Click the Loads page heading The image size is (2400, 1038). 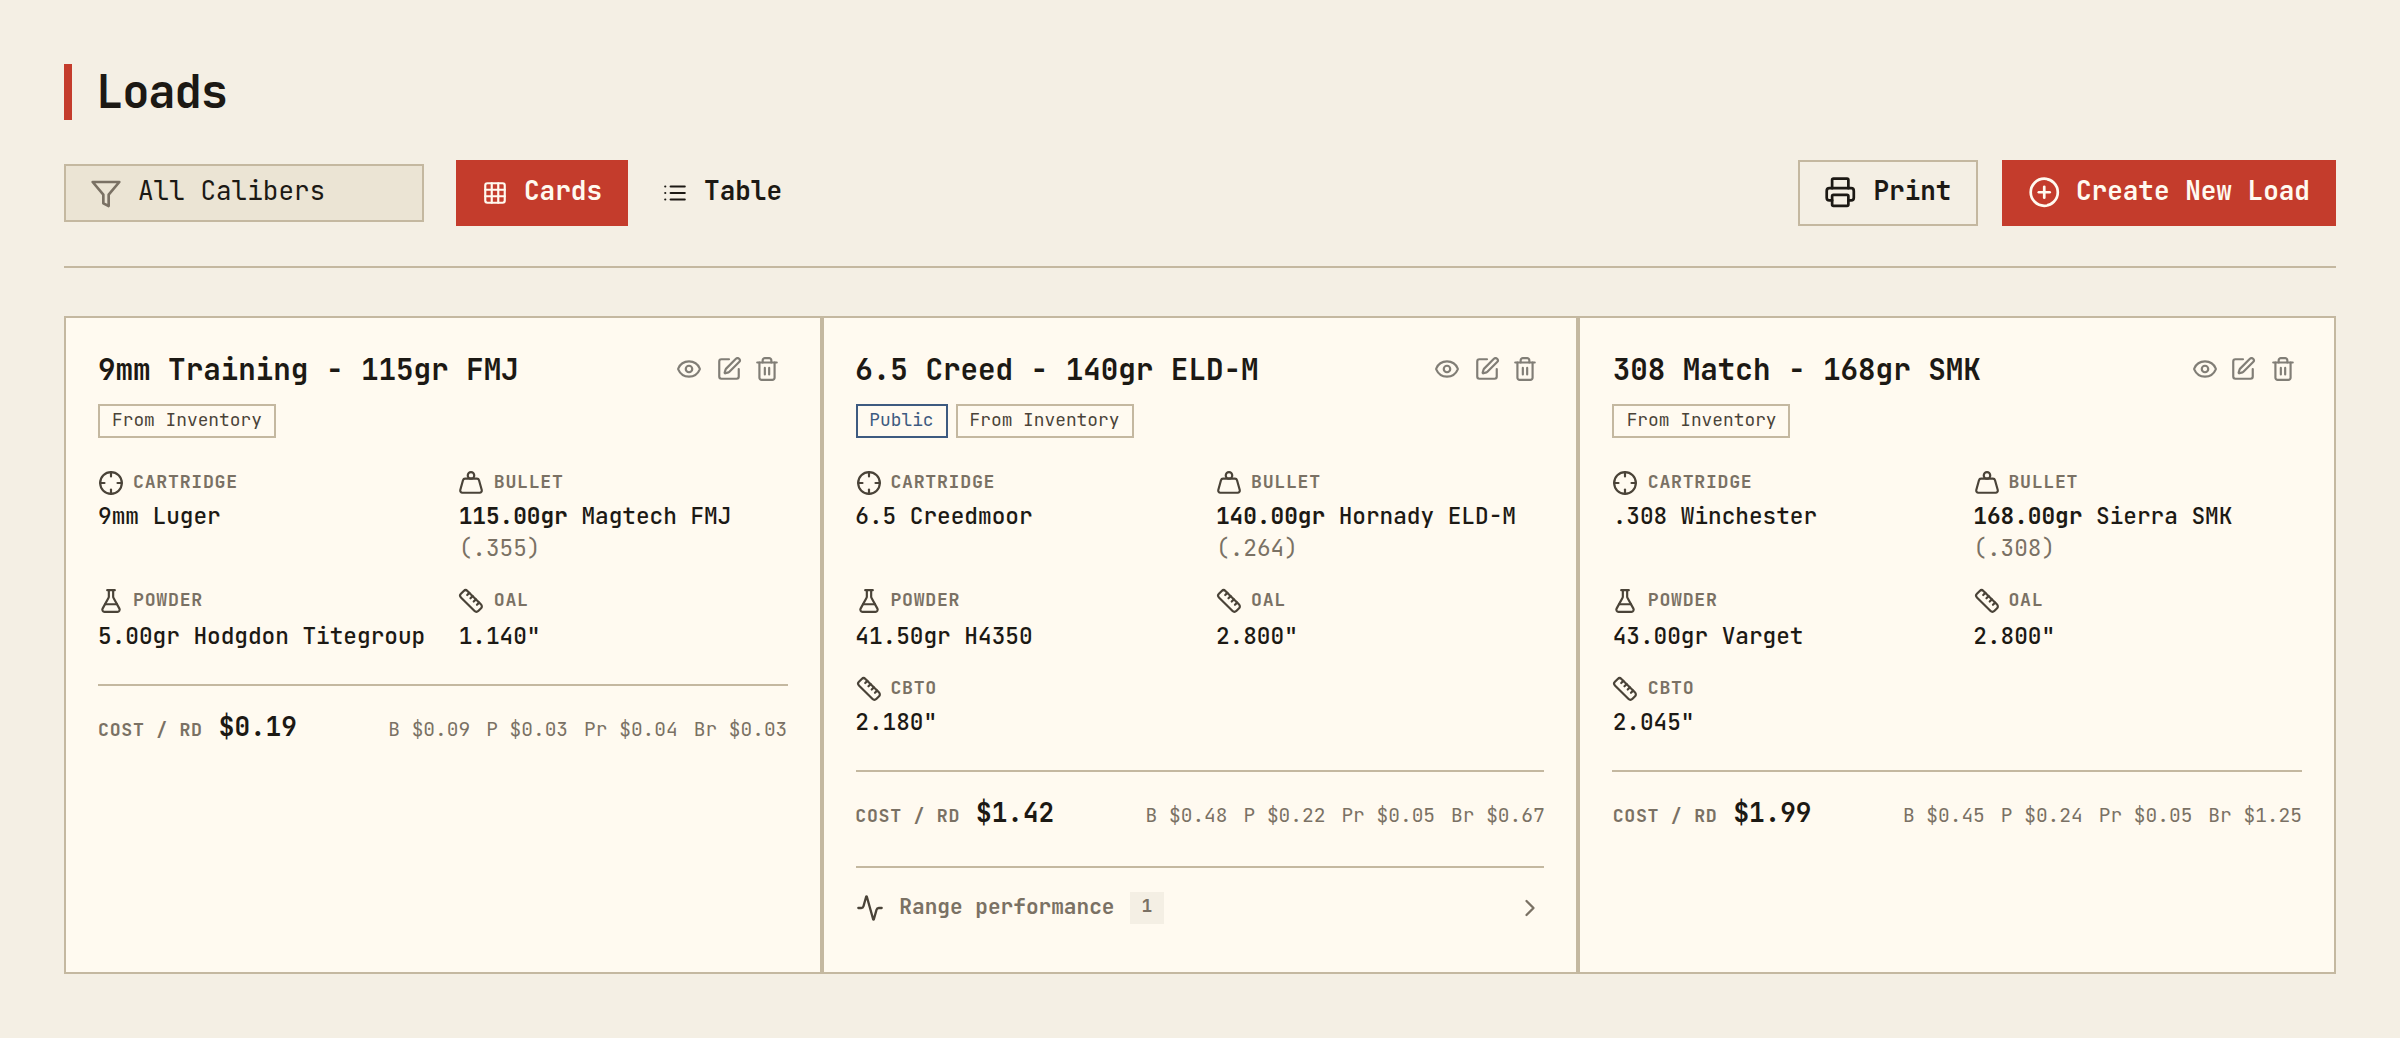coord(162,92)
